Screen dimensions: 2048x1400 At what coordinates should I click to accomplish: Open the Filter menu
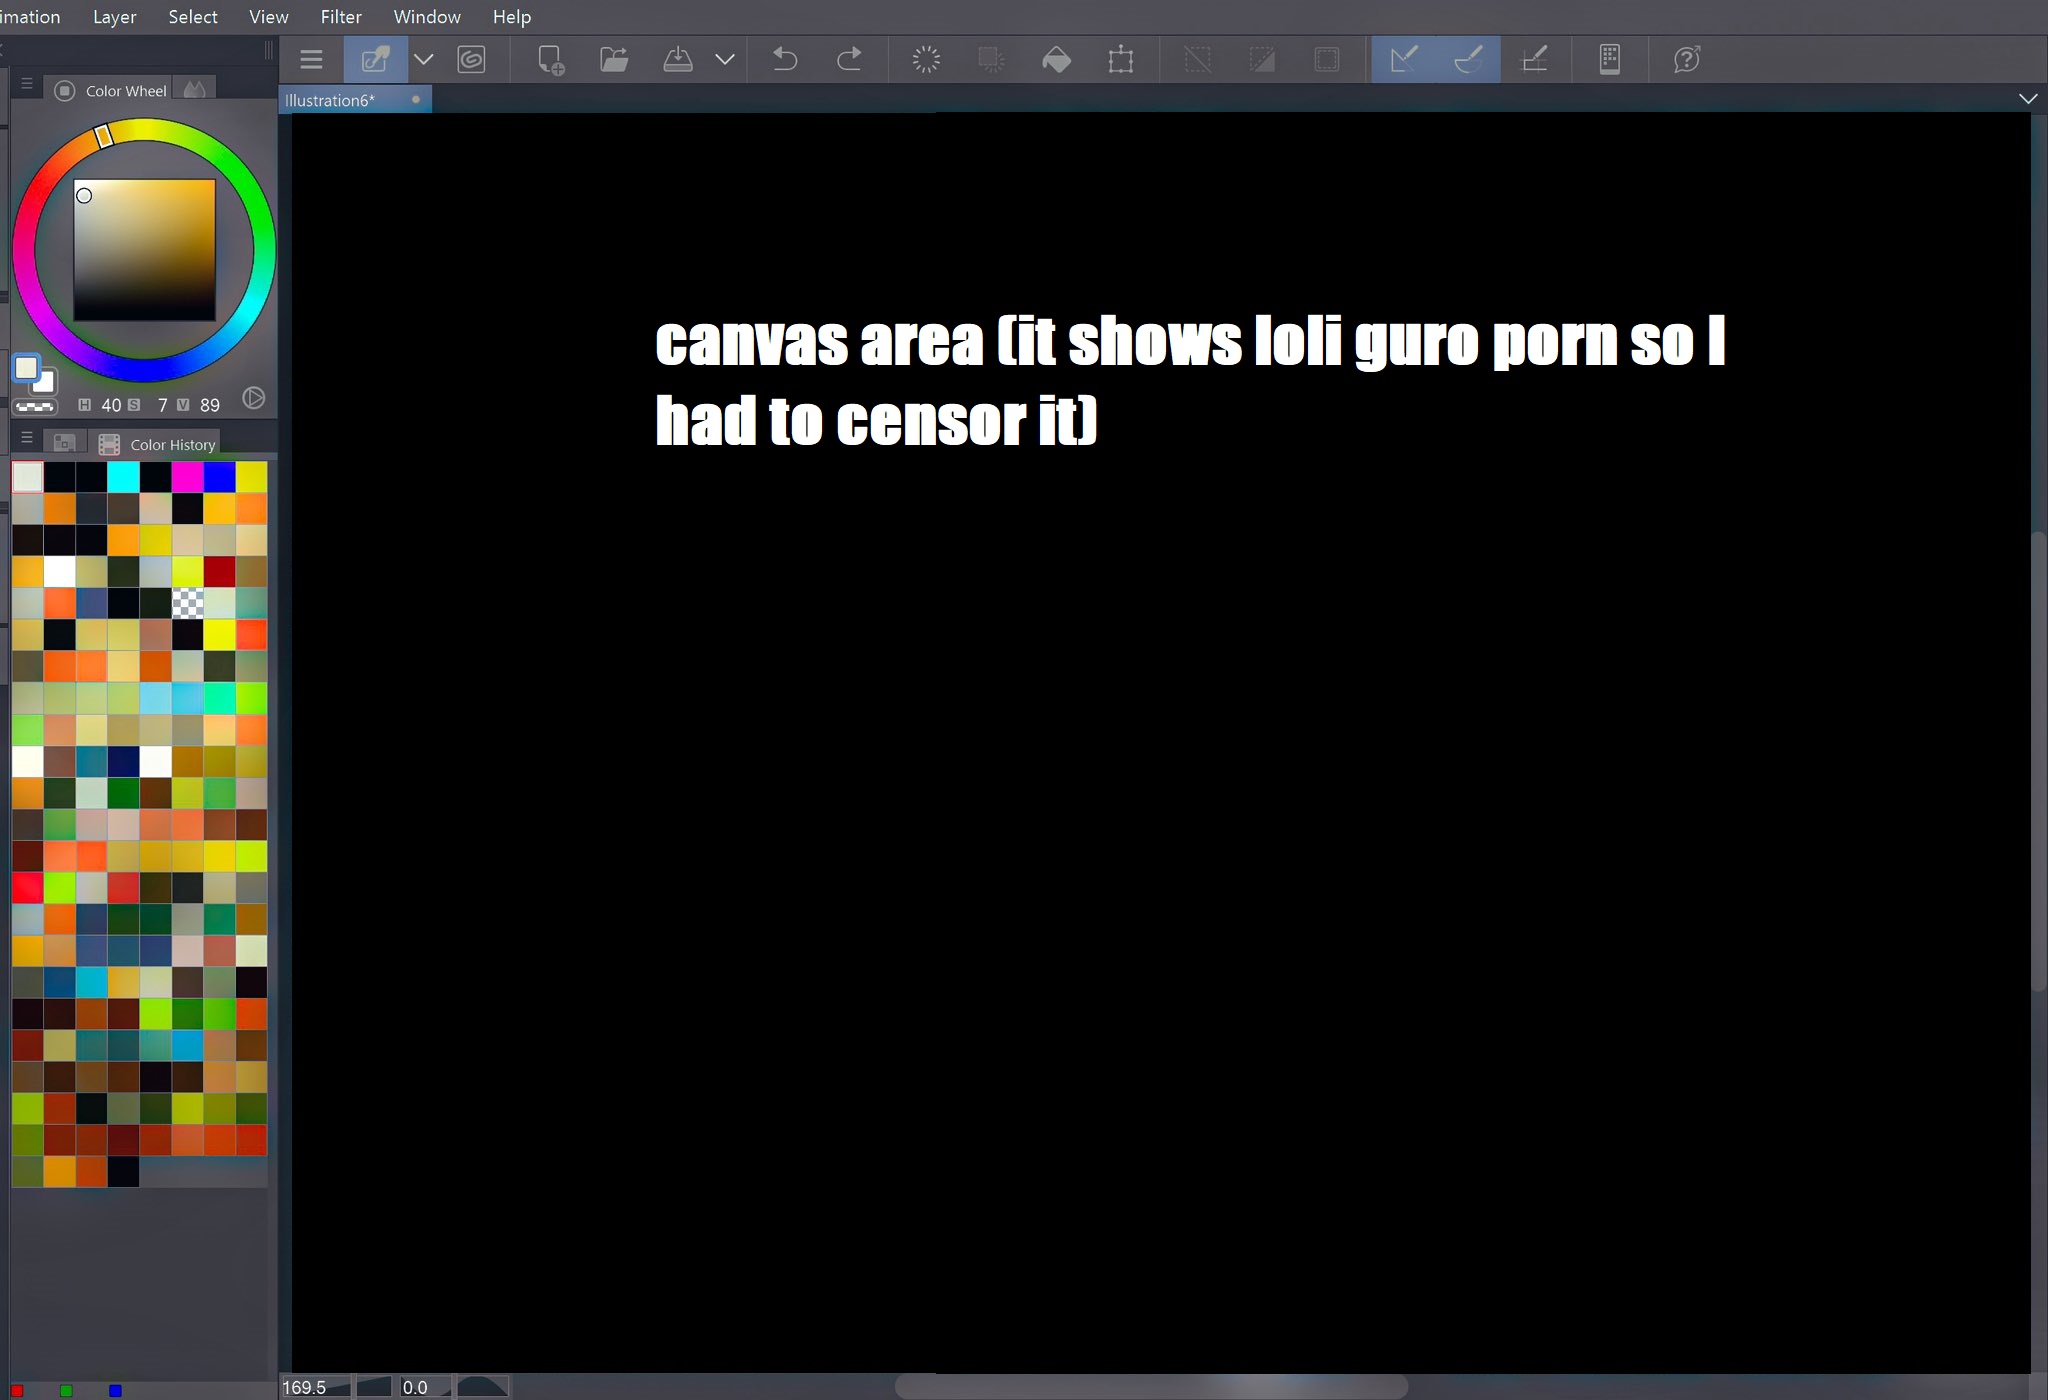point(341,17)
